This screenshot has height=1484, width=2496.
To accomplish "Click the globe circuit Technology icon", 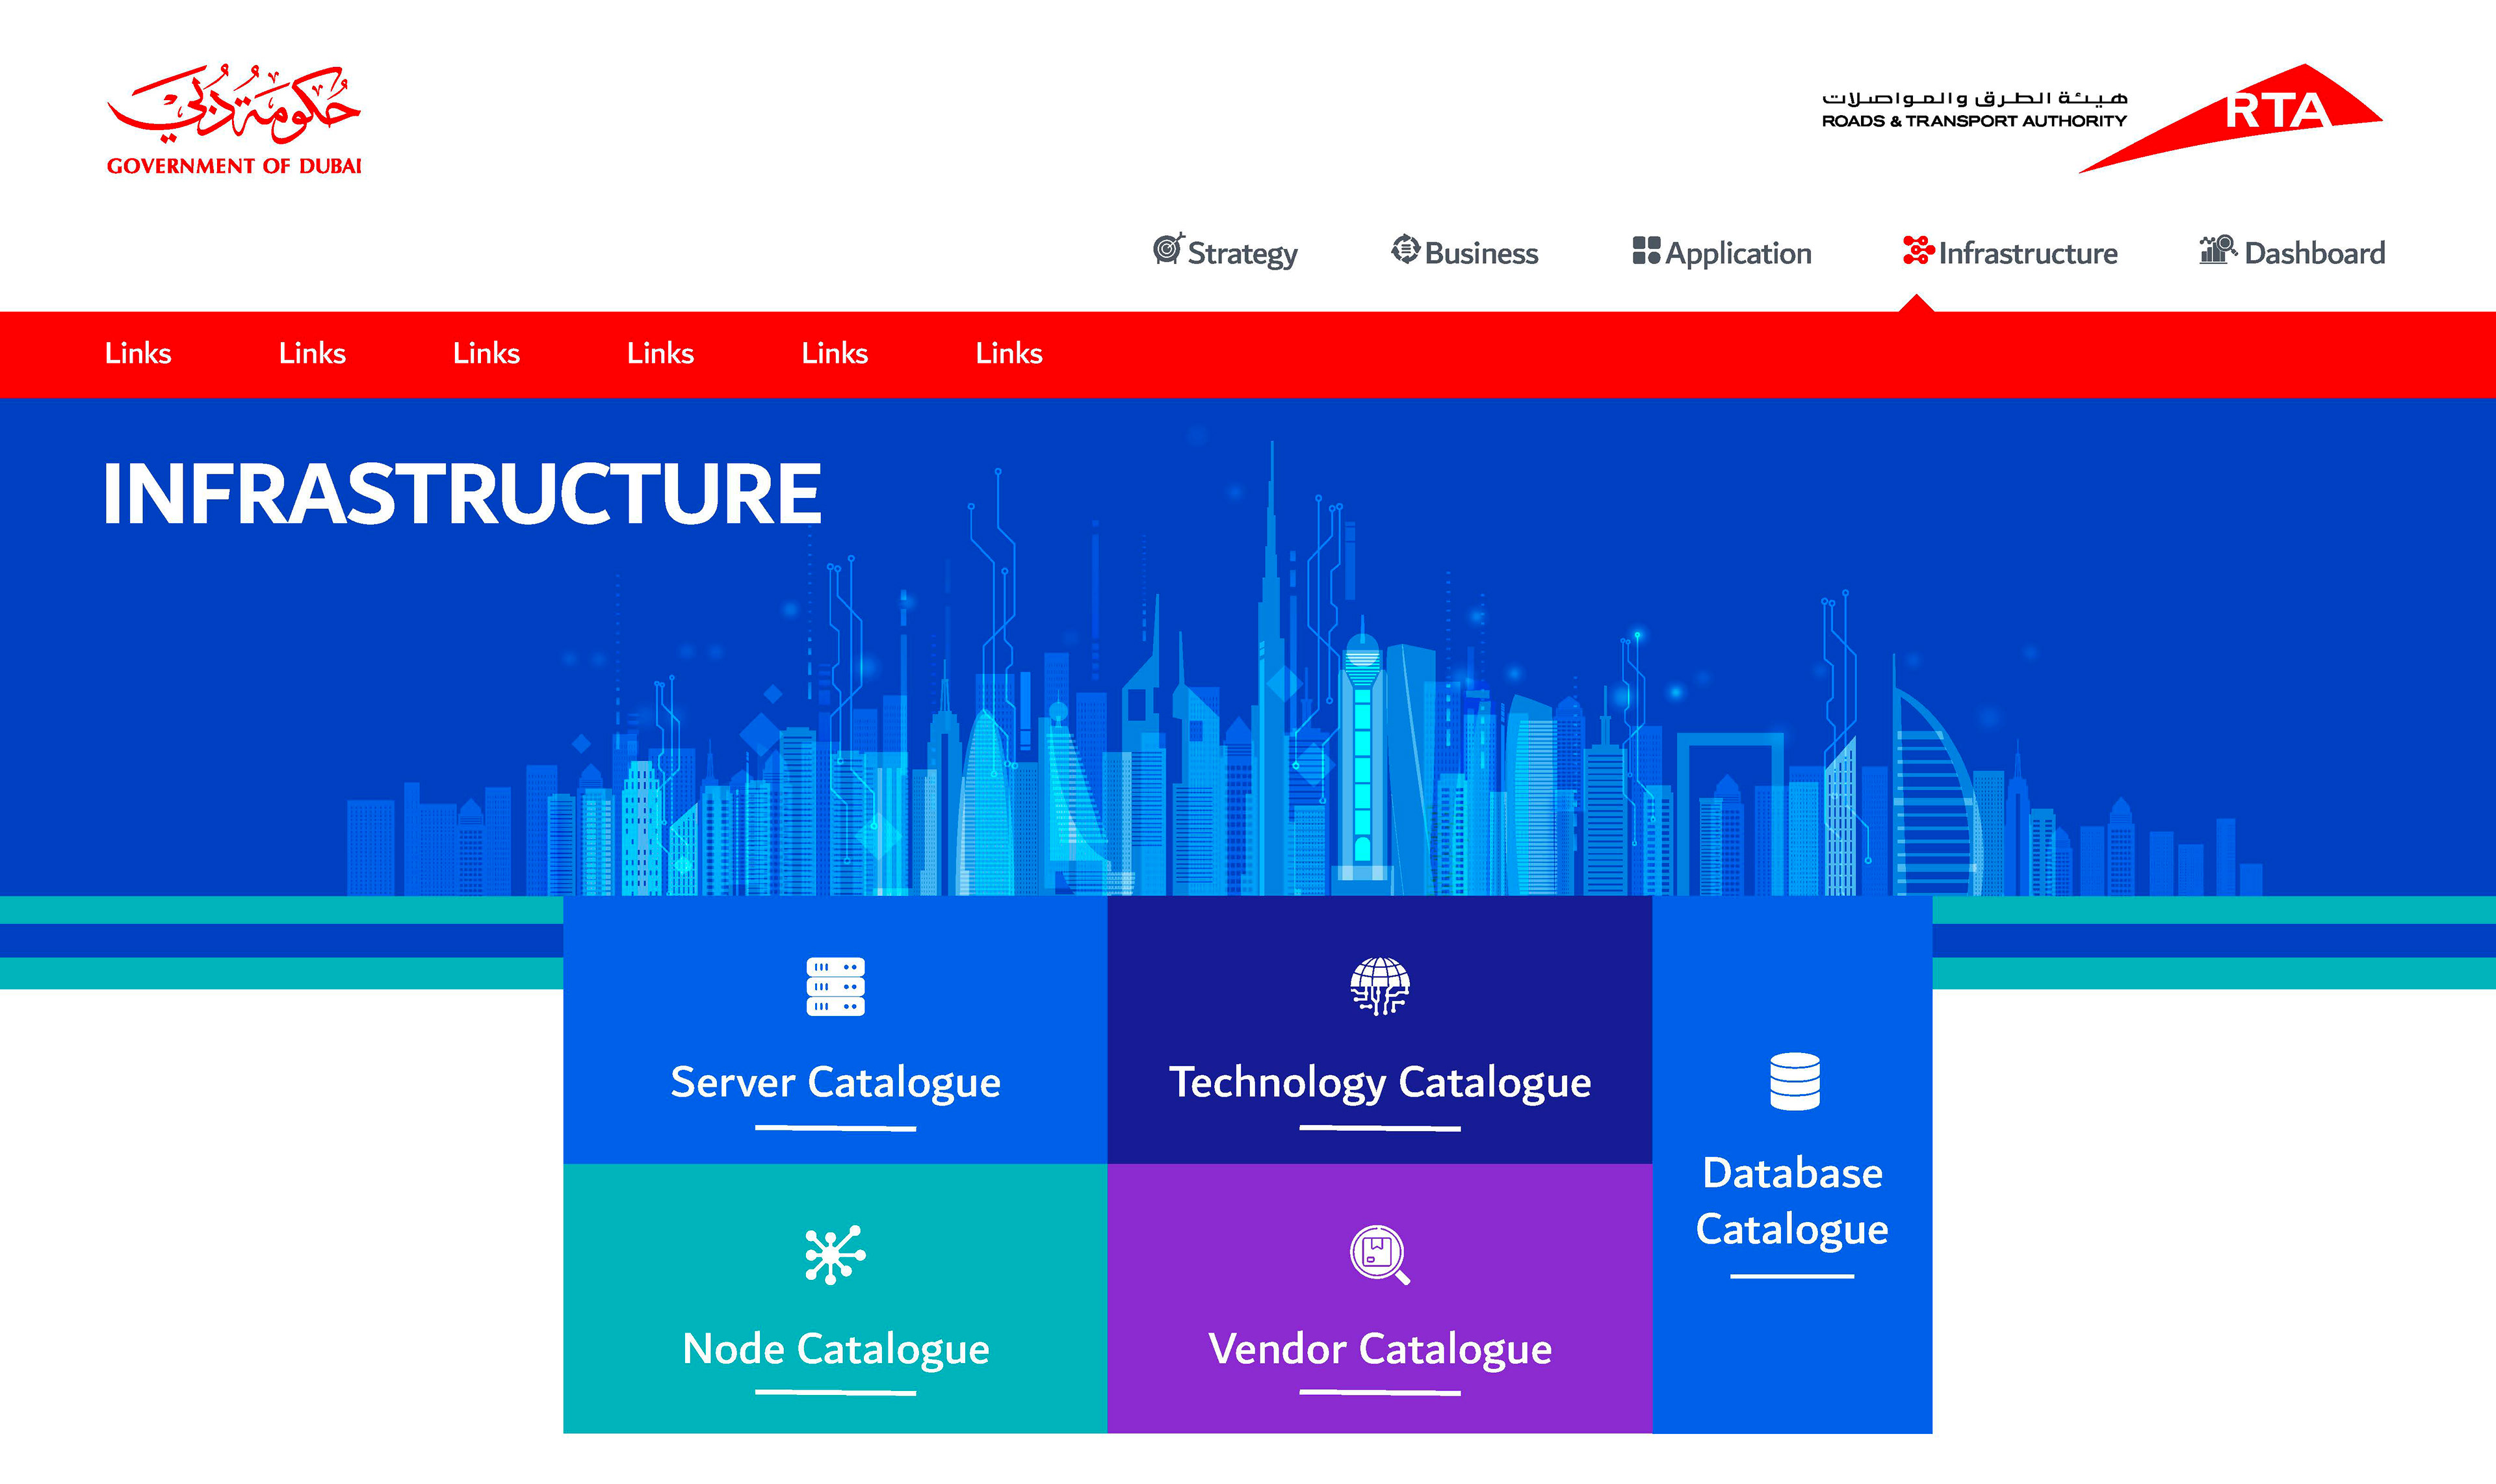I will [1379, 986].
